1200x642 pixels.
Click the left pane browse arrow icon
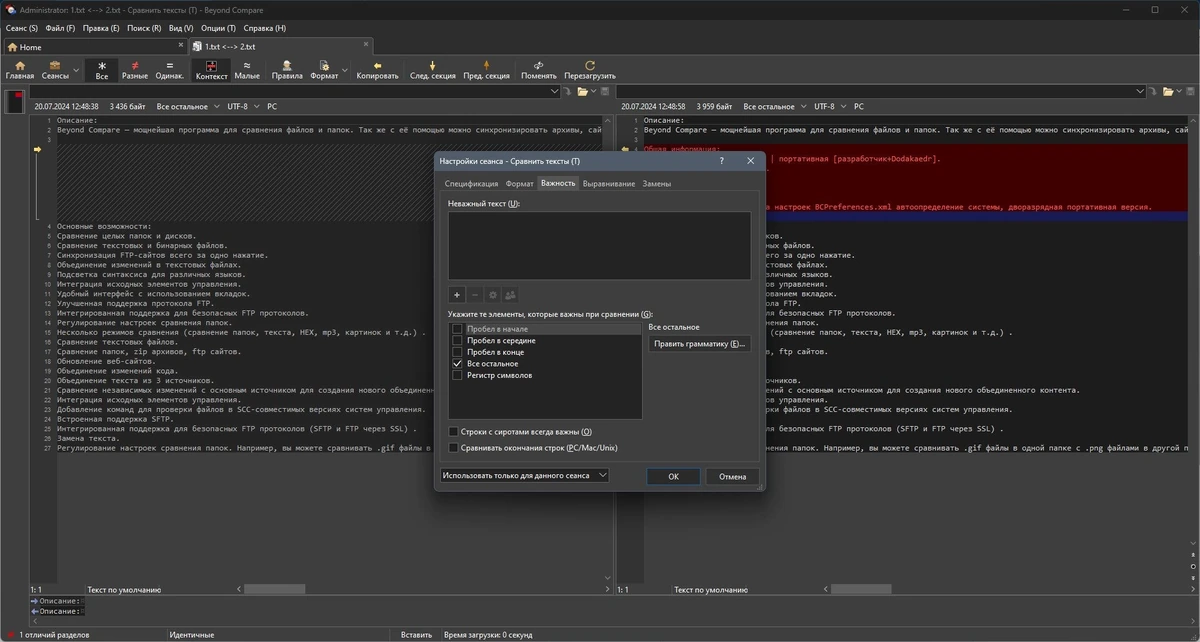pos(566,92)
